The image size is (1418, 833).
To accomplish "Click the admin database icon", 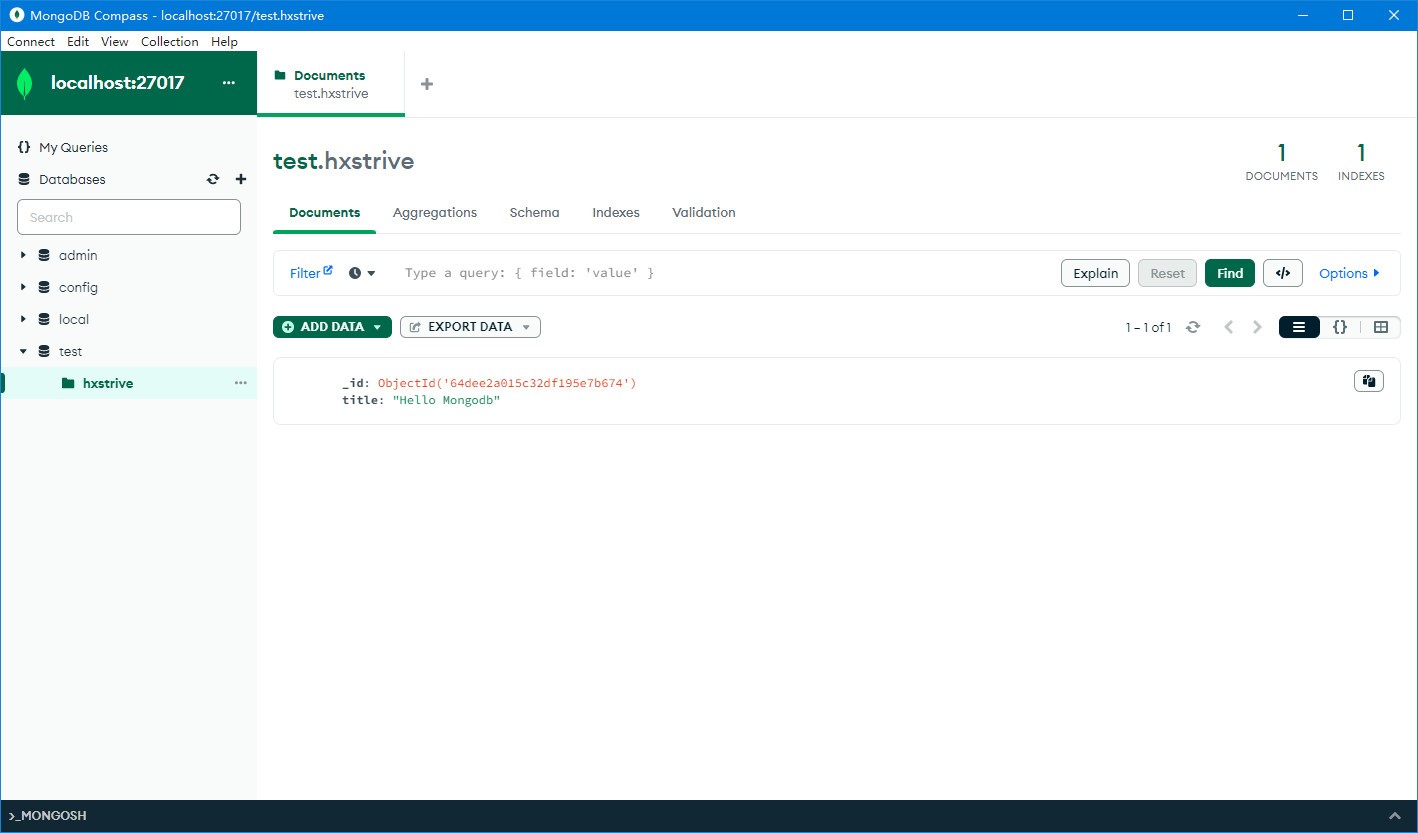I will (x=44, y=255).
